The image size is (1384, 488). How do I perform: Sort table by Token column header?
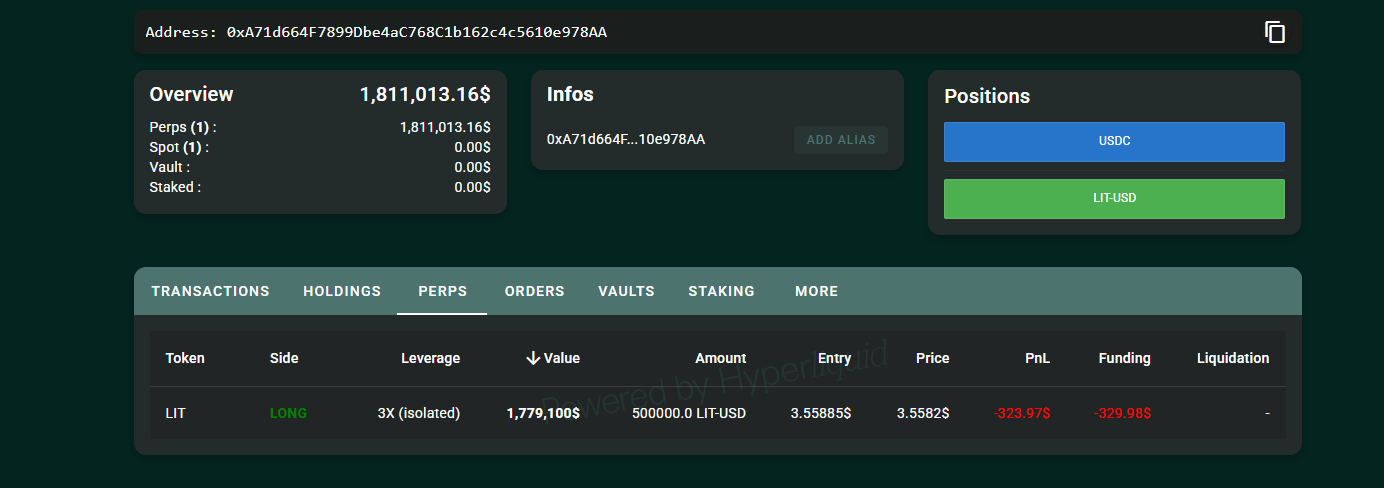[x=185, y=358]
